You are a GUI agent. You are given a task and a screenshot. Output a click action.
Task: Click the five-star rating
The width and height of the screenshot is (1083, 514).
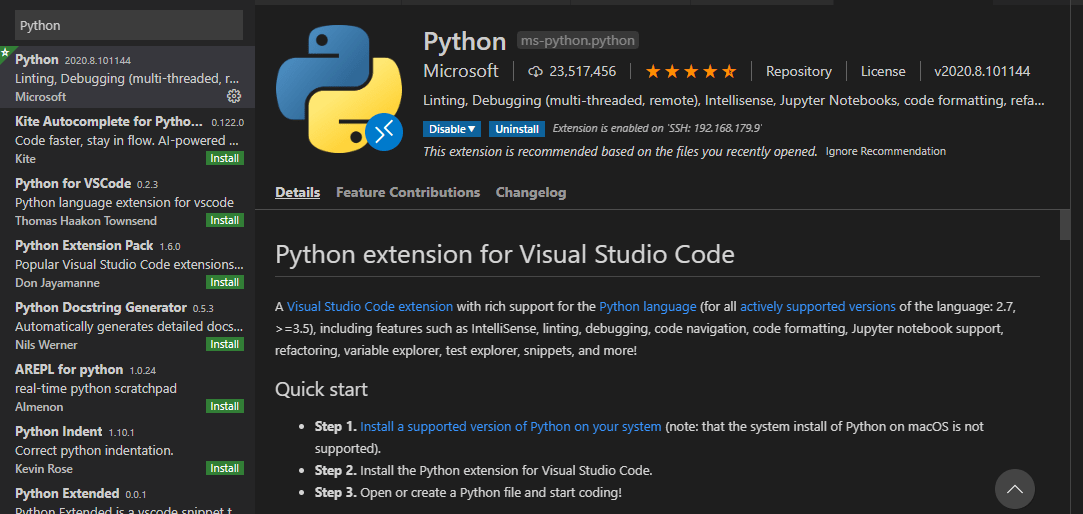coord(691,71)
